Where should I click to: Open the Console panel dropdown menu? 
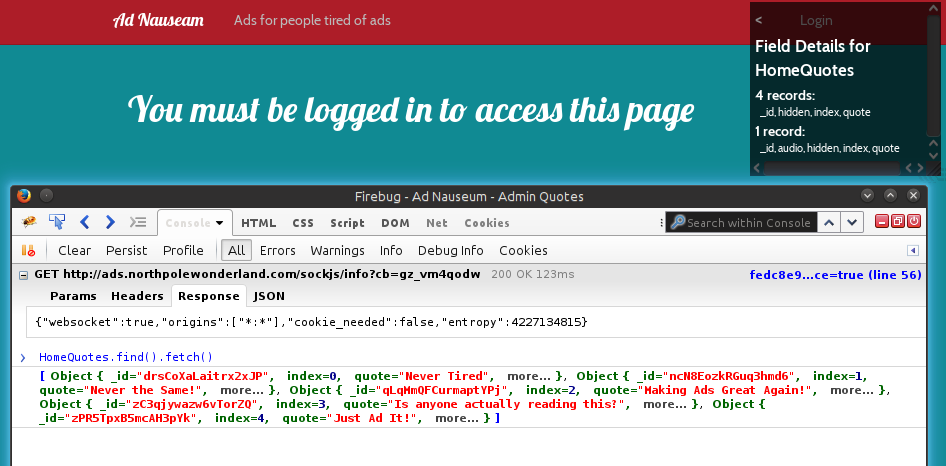(221, 223)
